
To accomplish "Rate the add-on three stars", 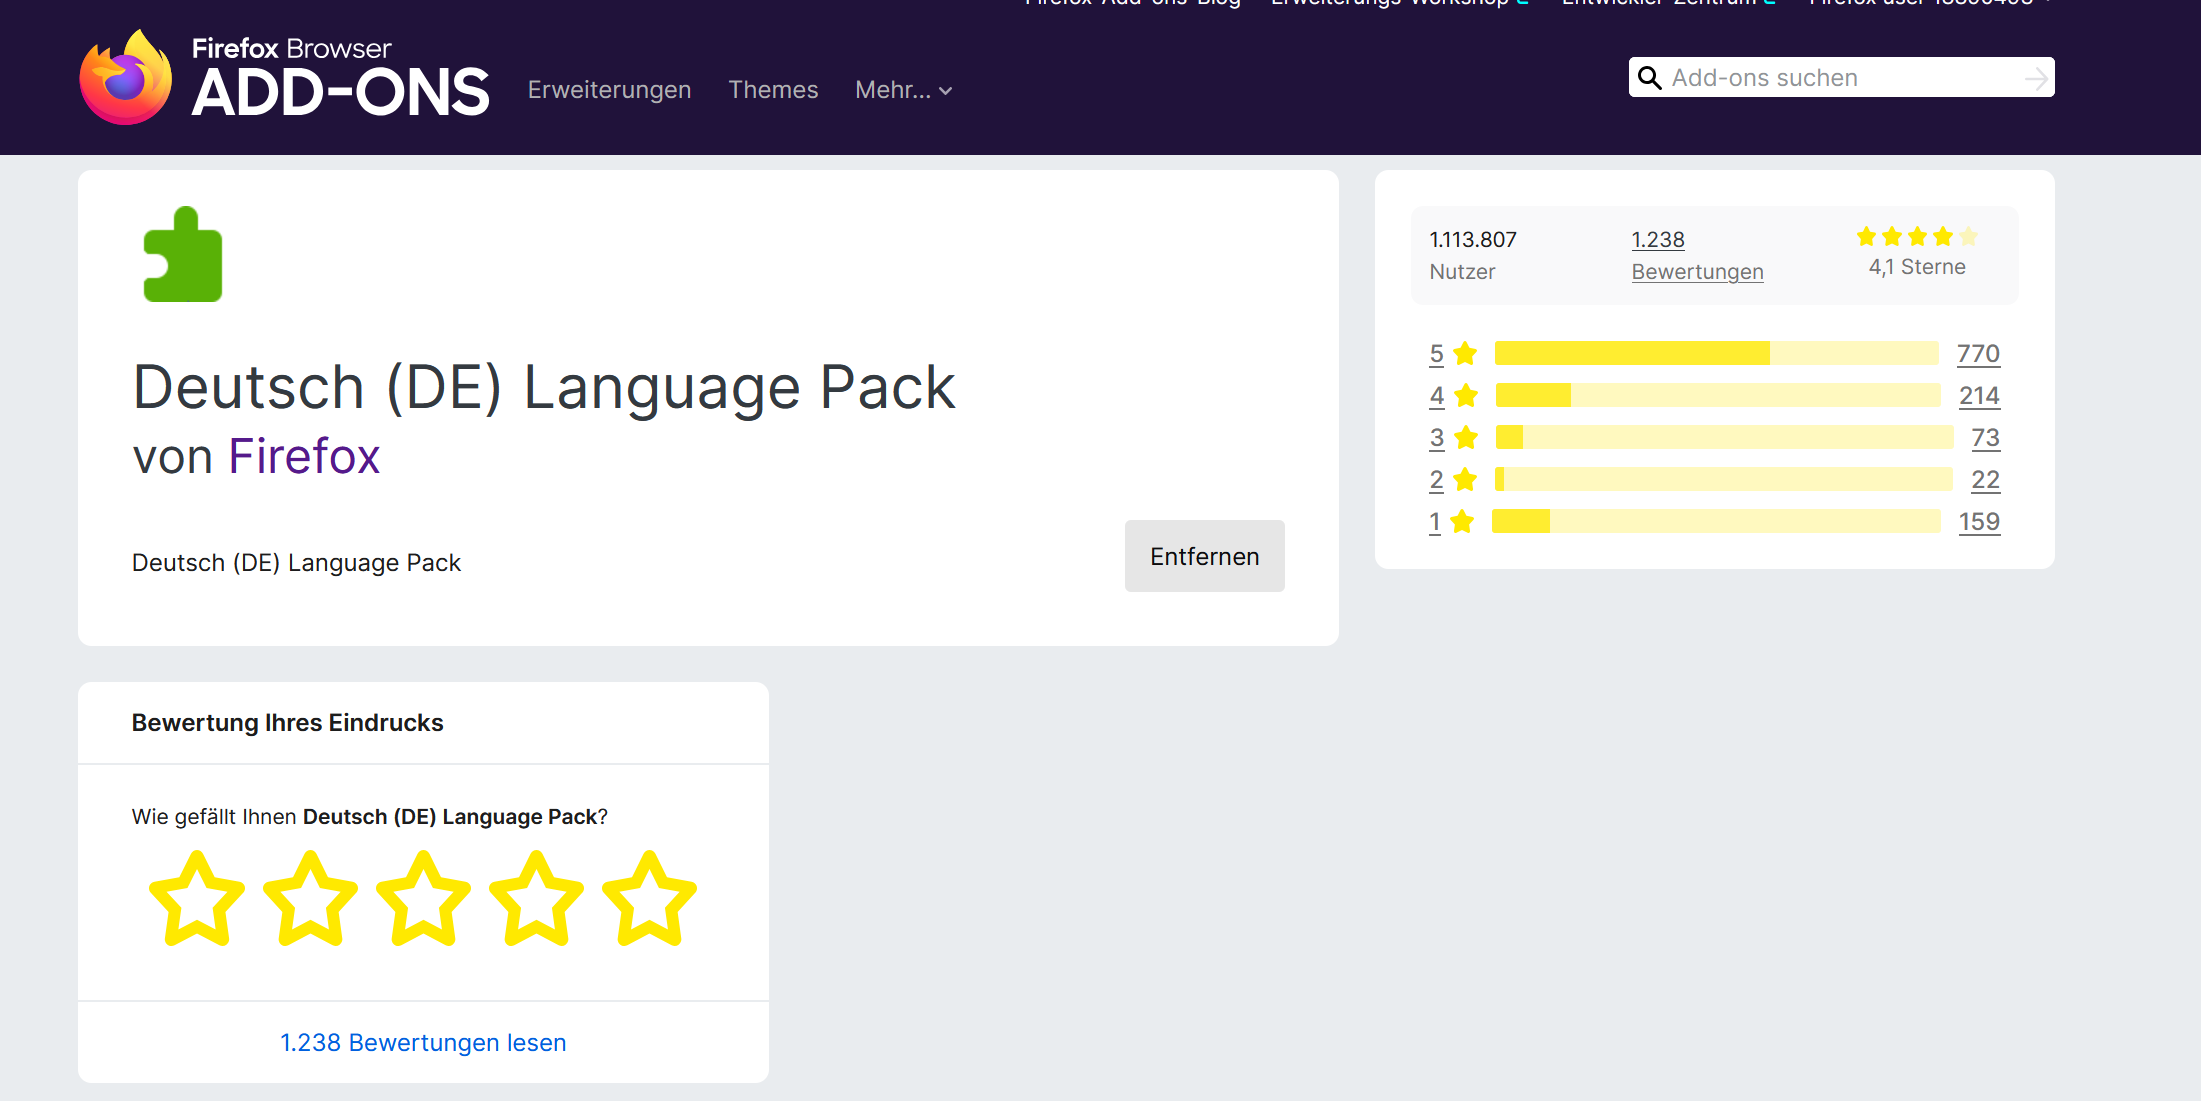I will point(423,898).
